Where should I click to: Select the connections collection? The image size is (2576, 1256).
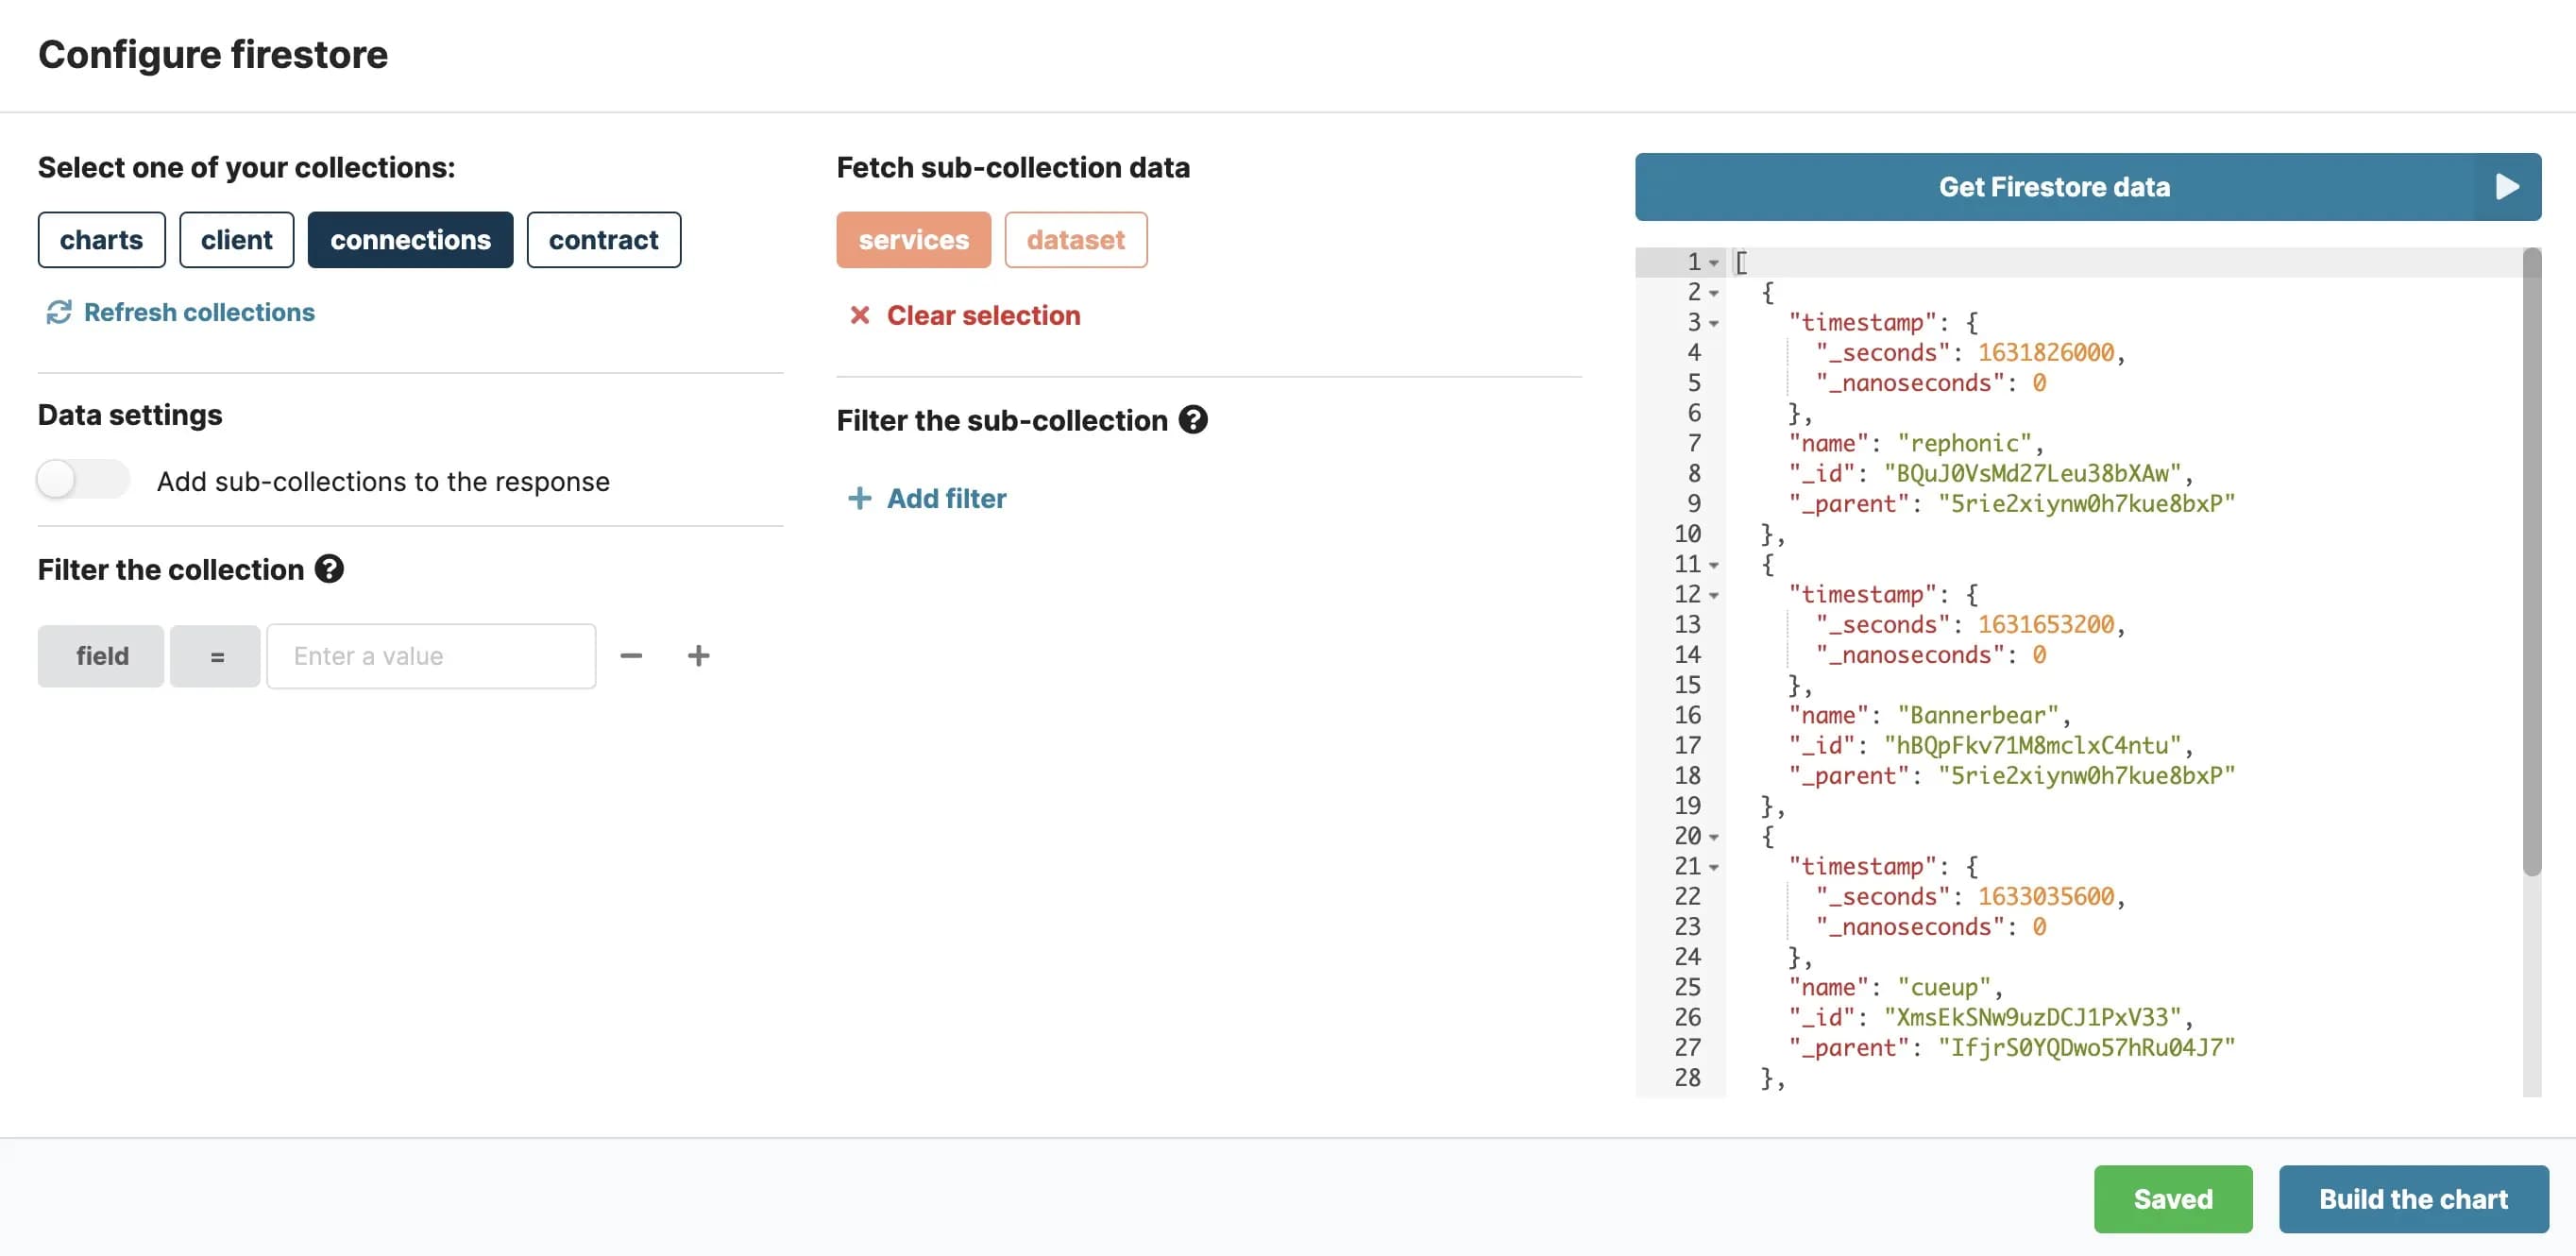point(409,238)
